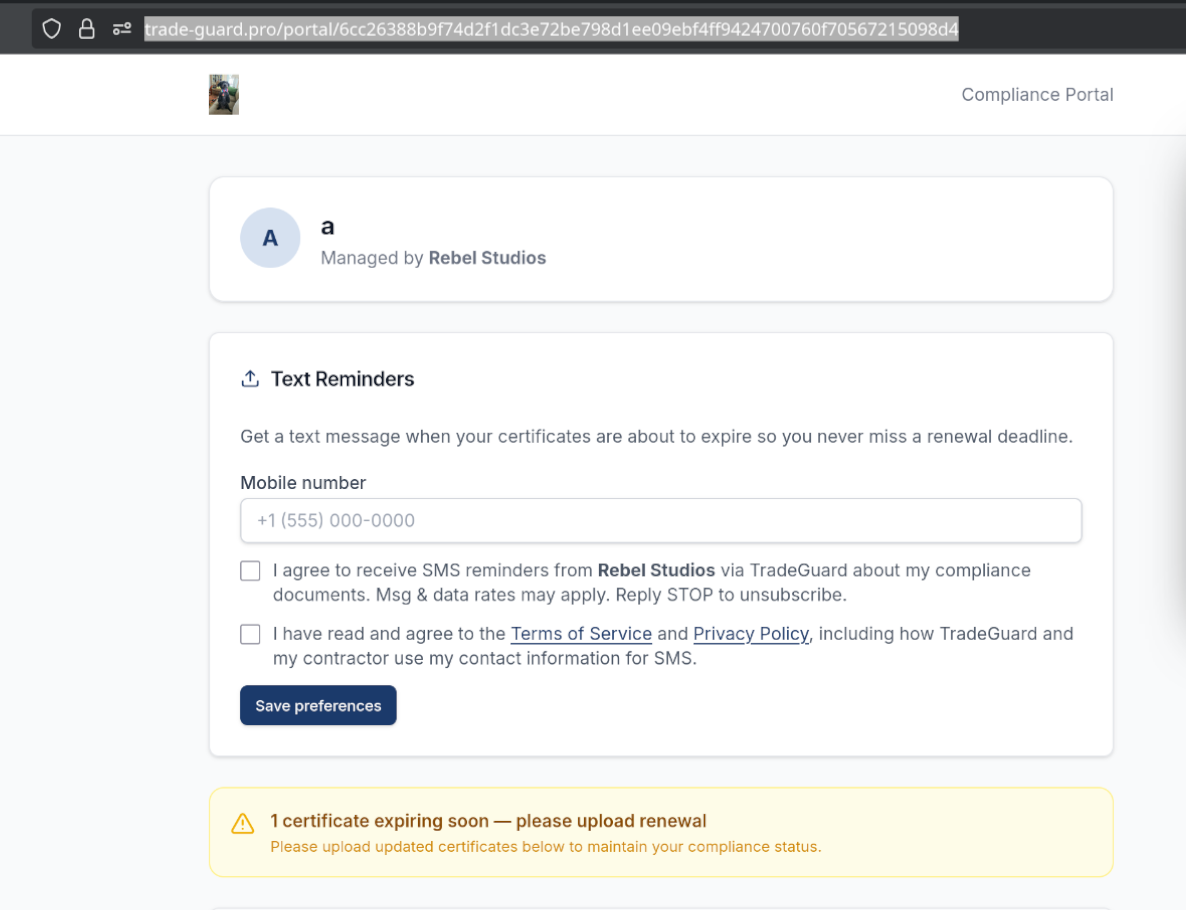Click '1 certificate expiring soon' alert heading

(x=489, y=821)
